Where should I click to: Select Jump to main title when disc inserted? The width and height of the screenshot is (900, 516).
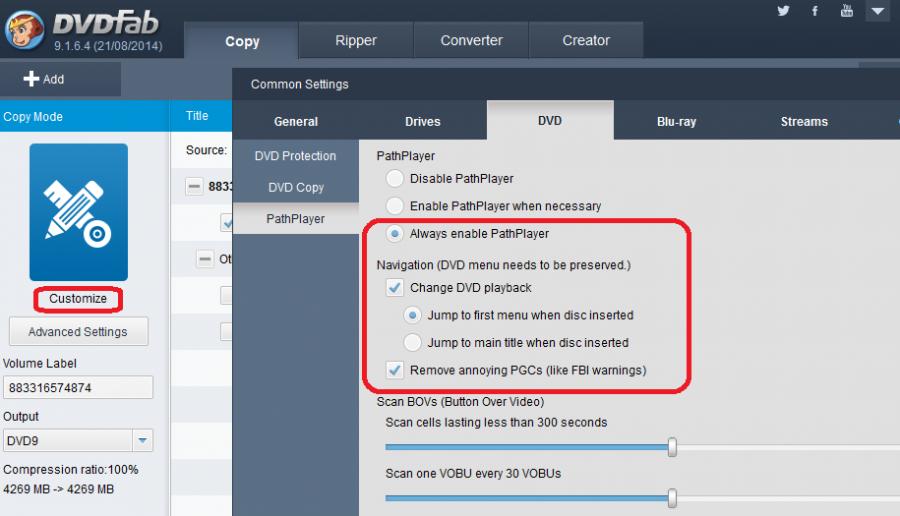point(412,343)
